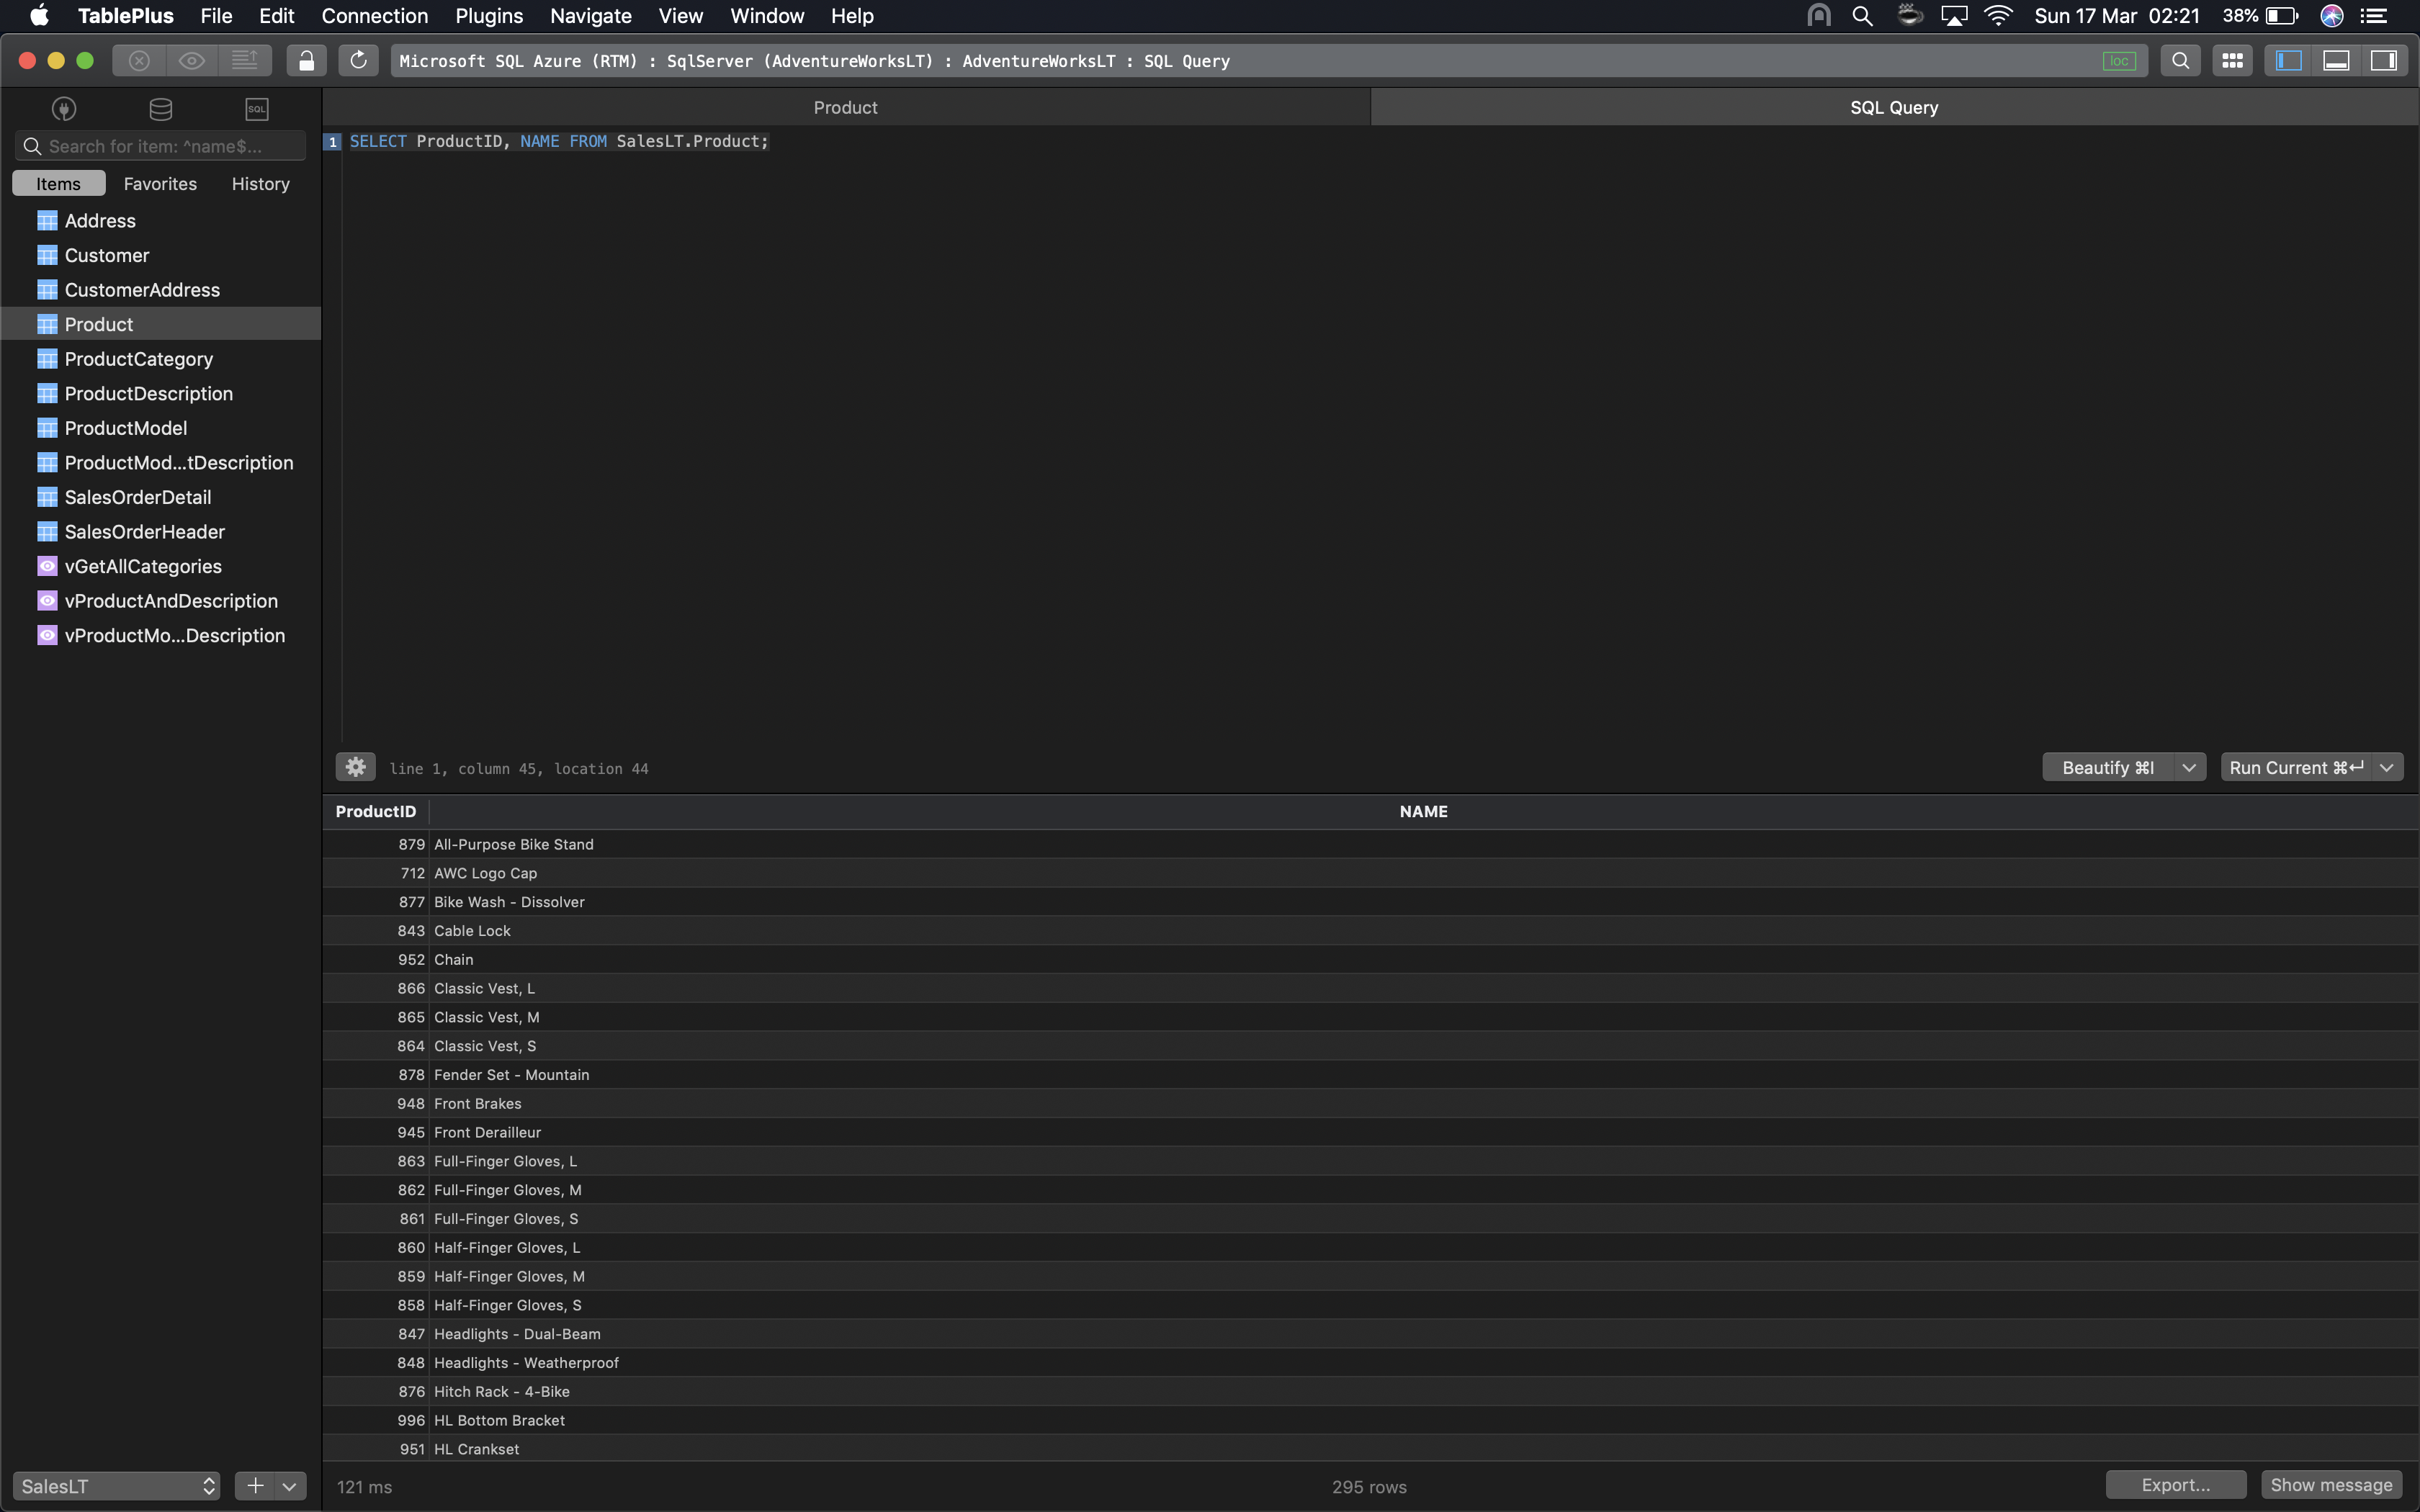Click the Export button
2420x1512 pixels.
[2175, 1485]
